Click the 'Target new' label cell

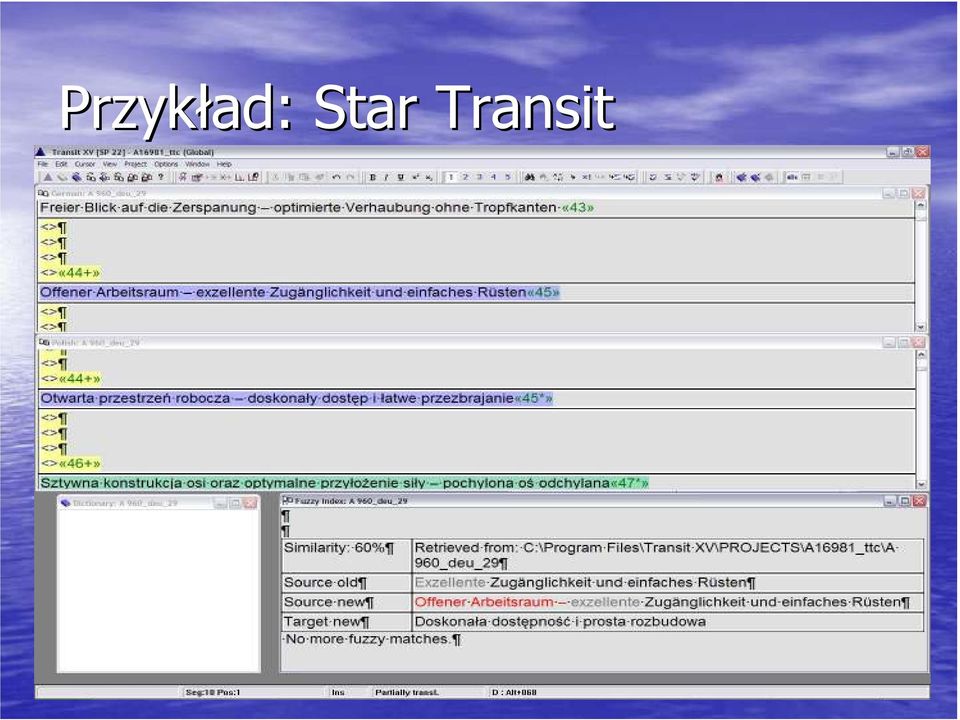[x=347, y=621]
